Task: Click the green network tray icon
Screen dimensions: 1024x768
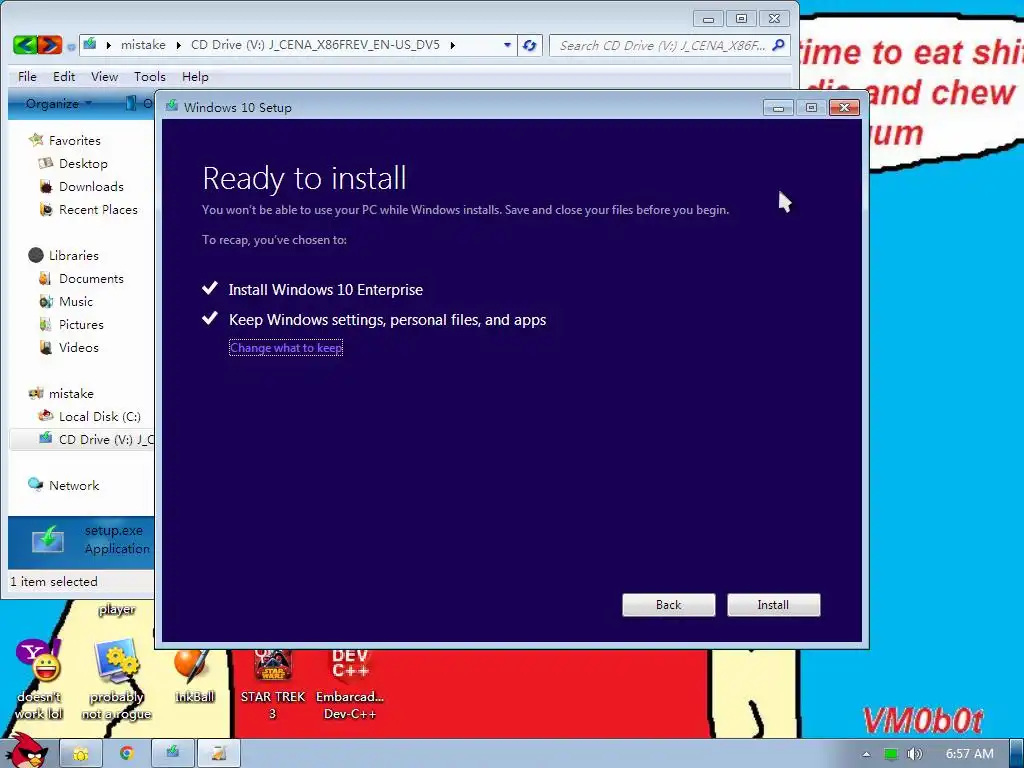Action: (x=891, y=754)
